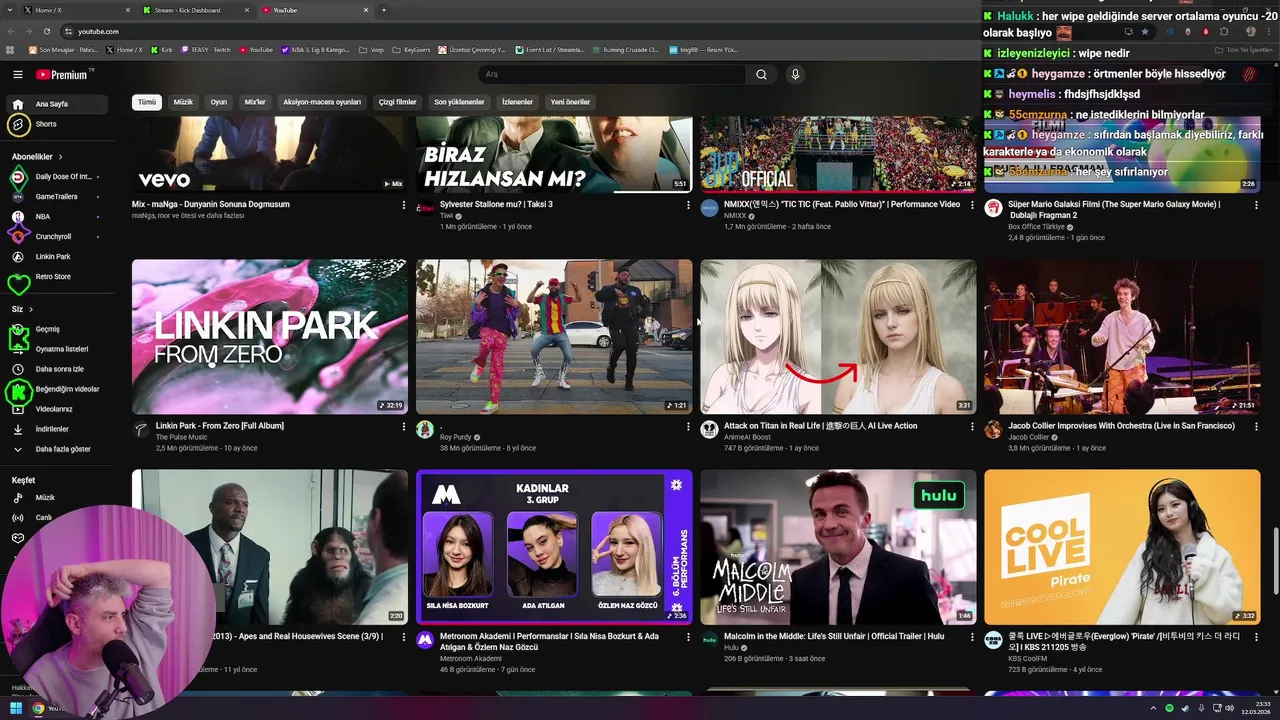Open Videolarınız in the sidebar
The image size is (1280, 720).
(58, 409)
